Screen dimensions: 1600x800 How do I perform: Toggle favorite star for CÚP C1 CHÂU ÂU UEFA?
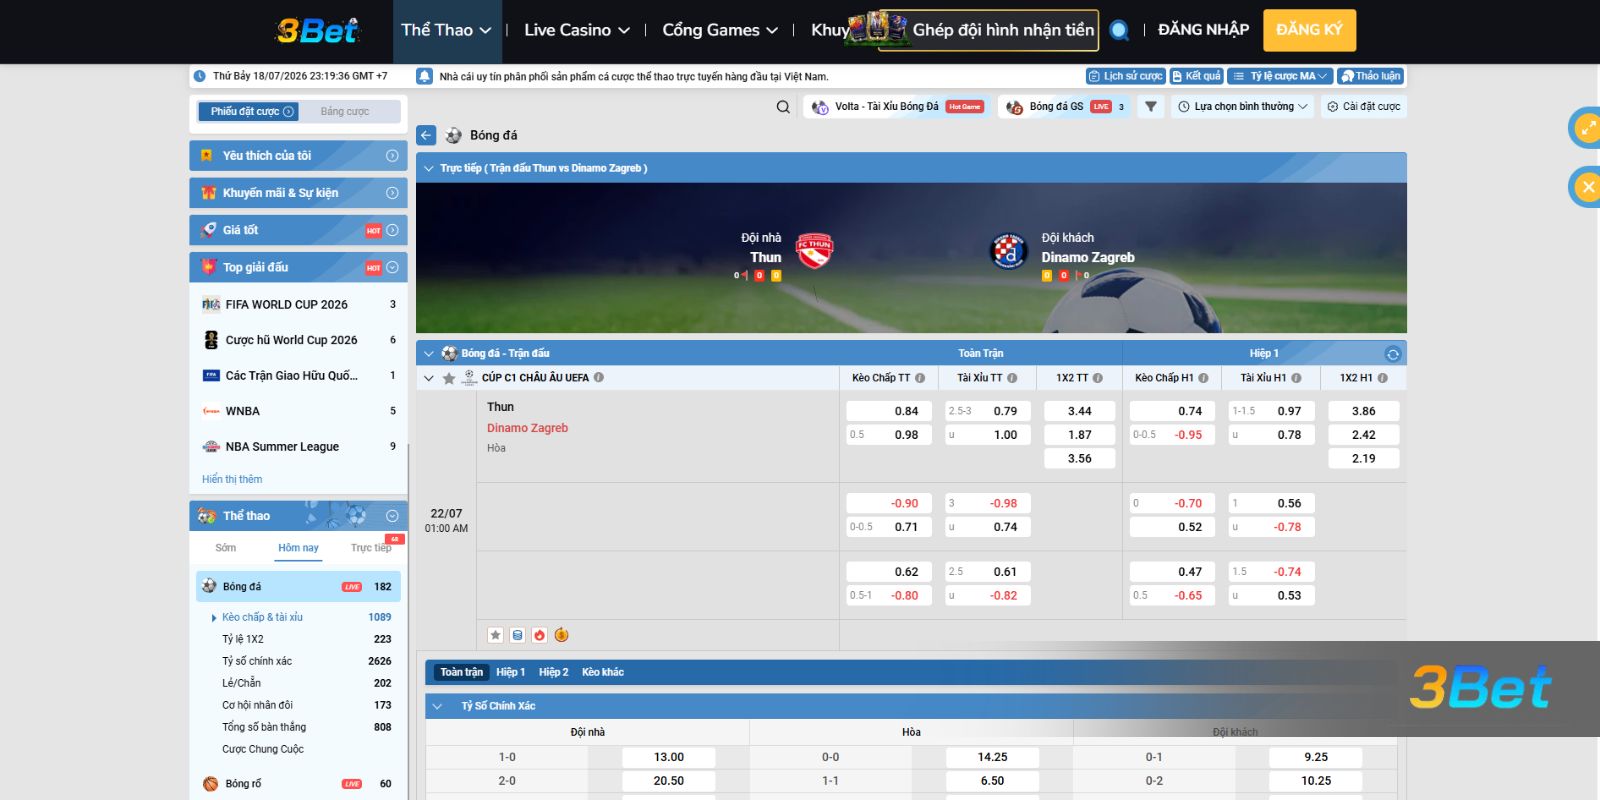[x=449, y=378]
